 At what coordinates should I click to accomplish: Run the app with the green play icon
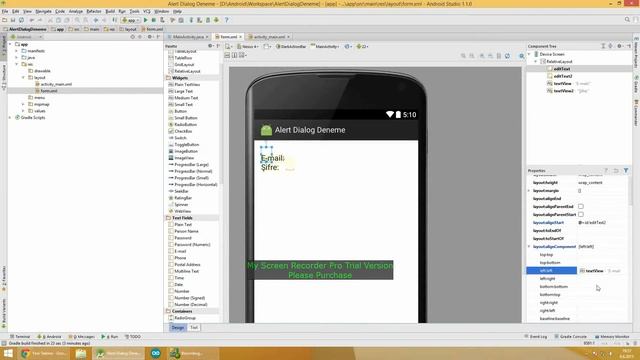[145, 20]
